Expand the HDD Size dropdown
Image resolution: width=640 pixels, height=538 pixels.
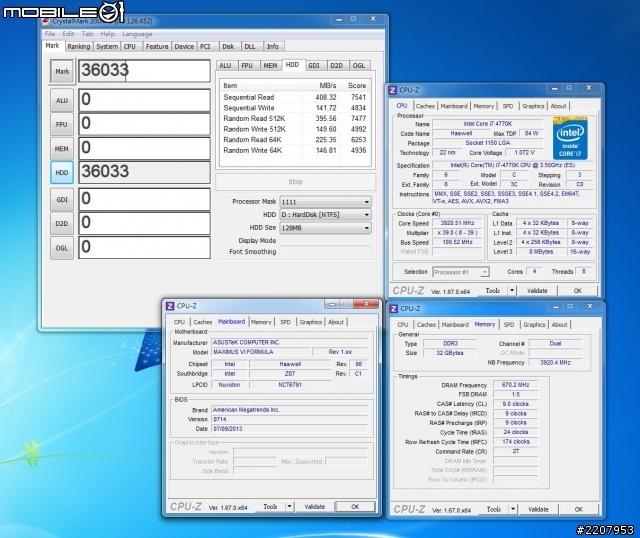coord(325,228)
